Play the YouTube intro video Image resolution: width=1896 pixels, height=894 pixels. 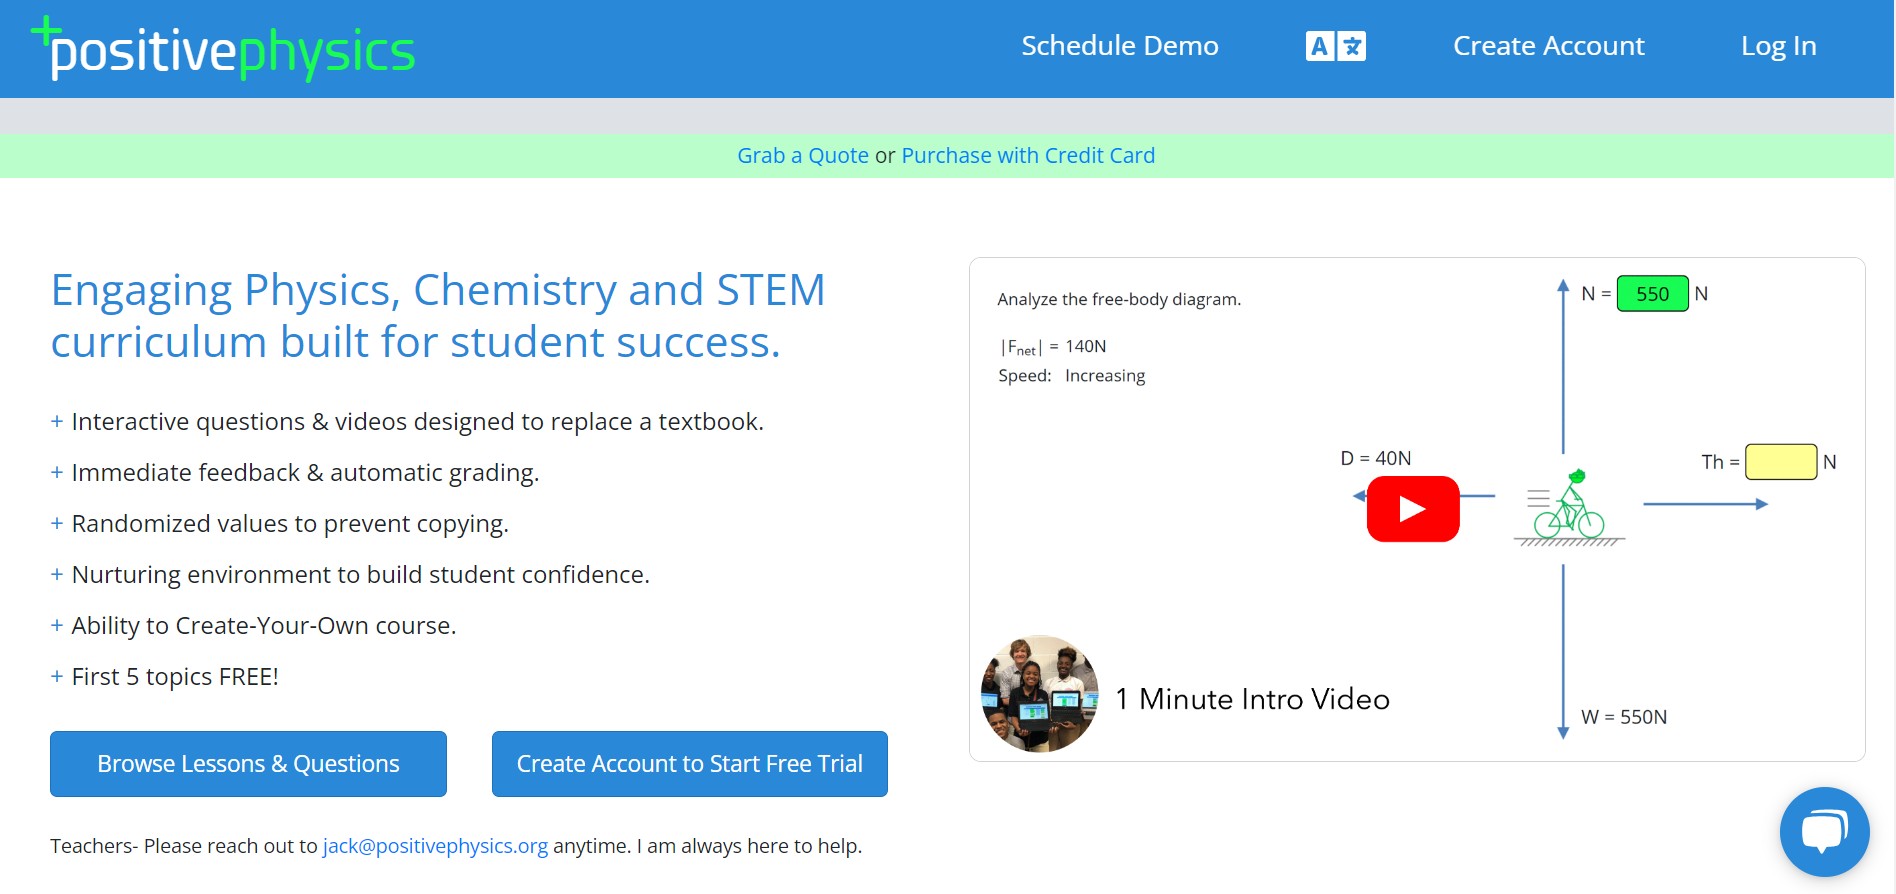coord(1412,509)
